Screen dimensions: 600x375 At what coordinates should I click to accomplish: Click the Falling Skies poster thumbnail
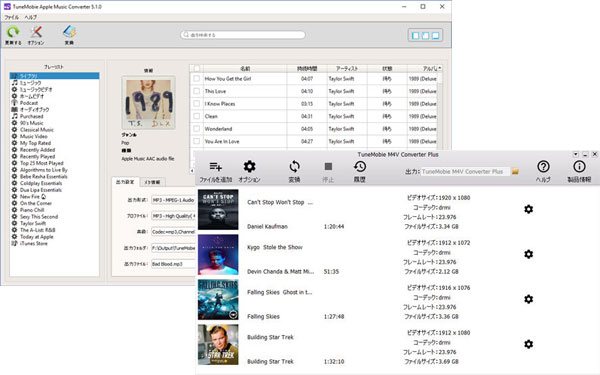[x=218, y=300]
